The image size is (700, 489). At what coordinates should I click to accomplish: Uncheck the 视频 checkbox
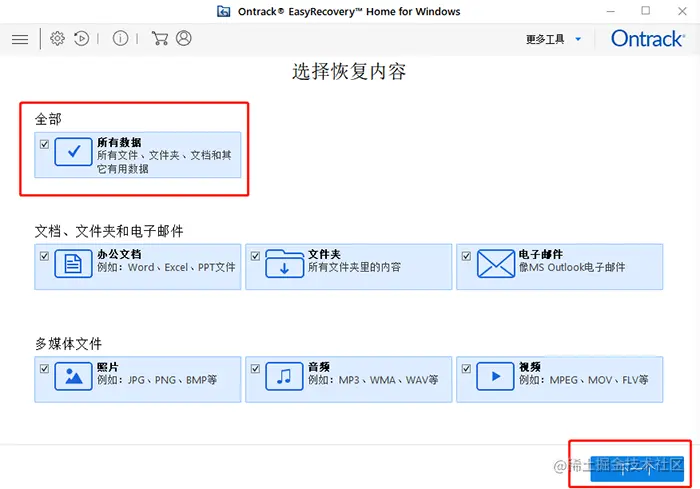[466, 368]
